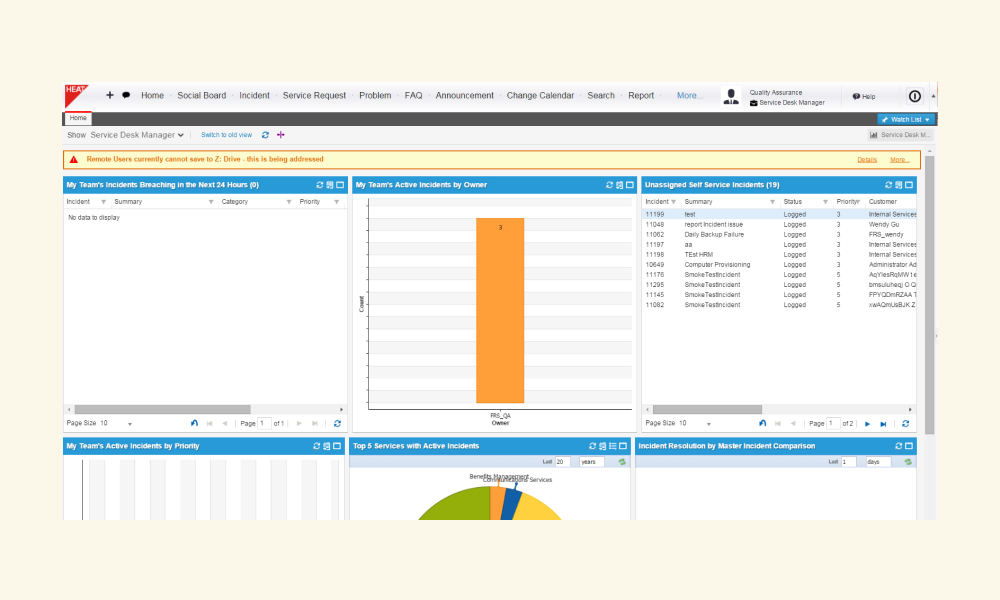1000x600 pixels.
Task: Refresh Unassigned Incidents from the footer
Action: coord(905,423)
